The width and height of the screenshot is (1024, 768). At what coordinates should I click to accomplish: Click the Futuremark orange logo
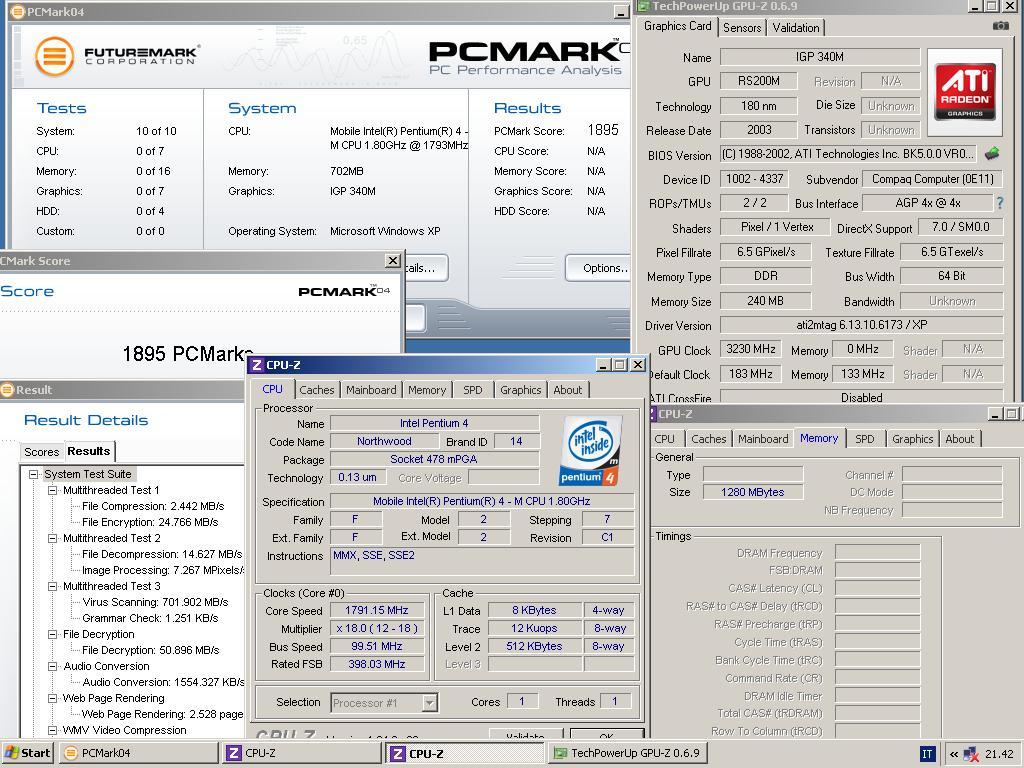54,56
